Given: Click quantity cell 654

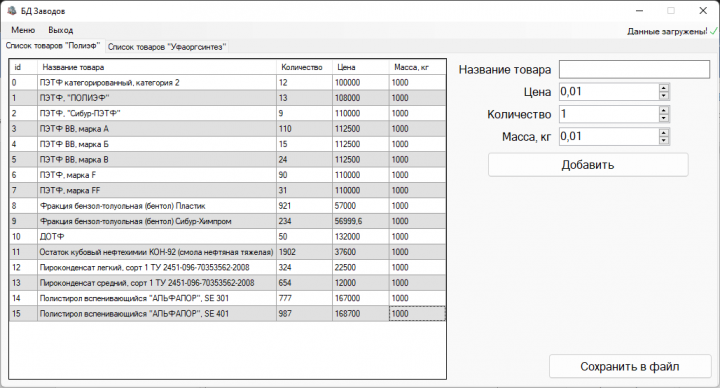Looking at the screenshot, I should point(304,282).
